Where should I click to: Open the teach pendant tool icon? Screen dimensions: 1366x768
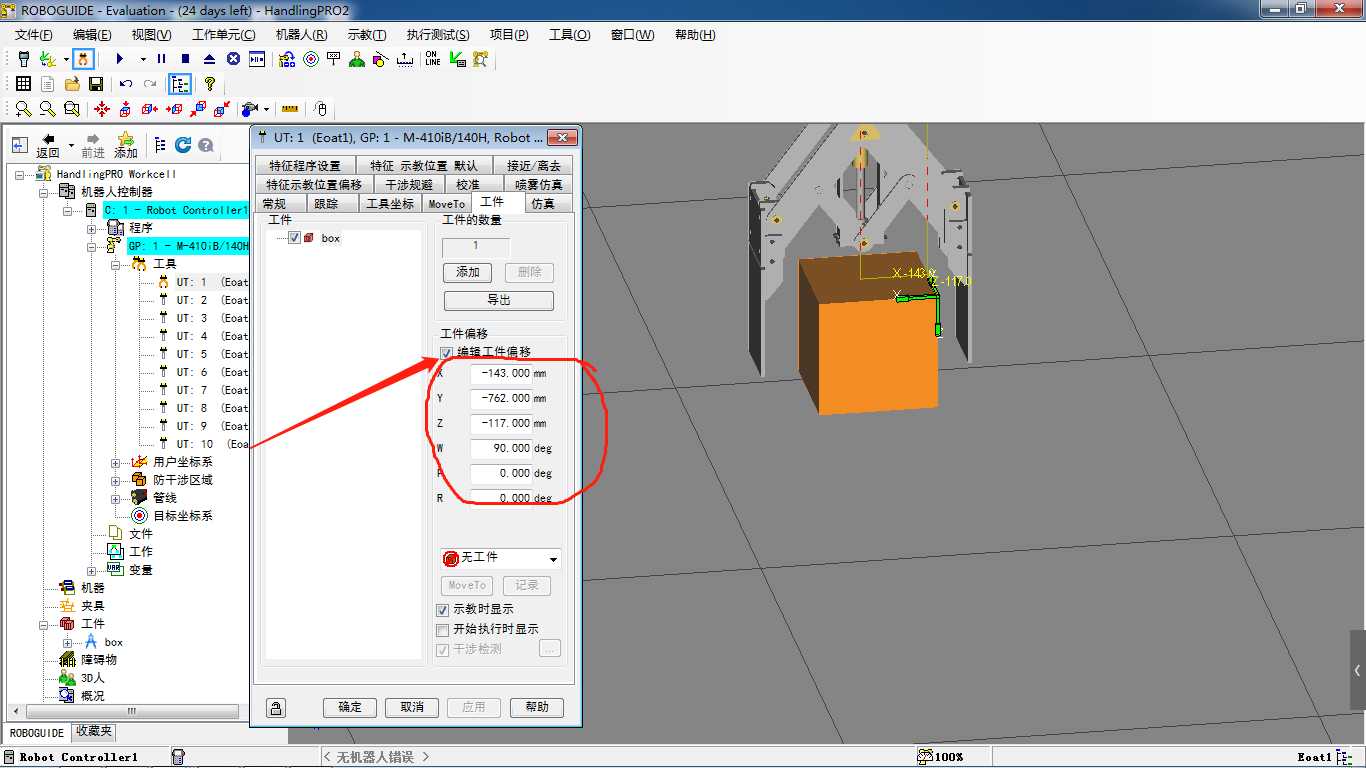pyautogui.click(x=24, y=59)
